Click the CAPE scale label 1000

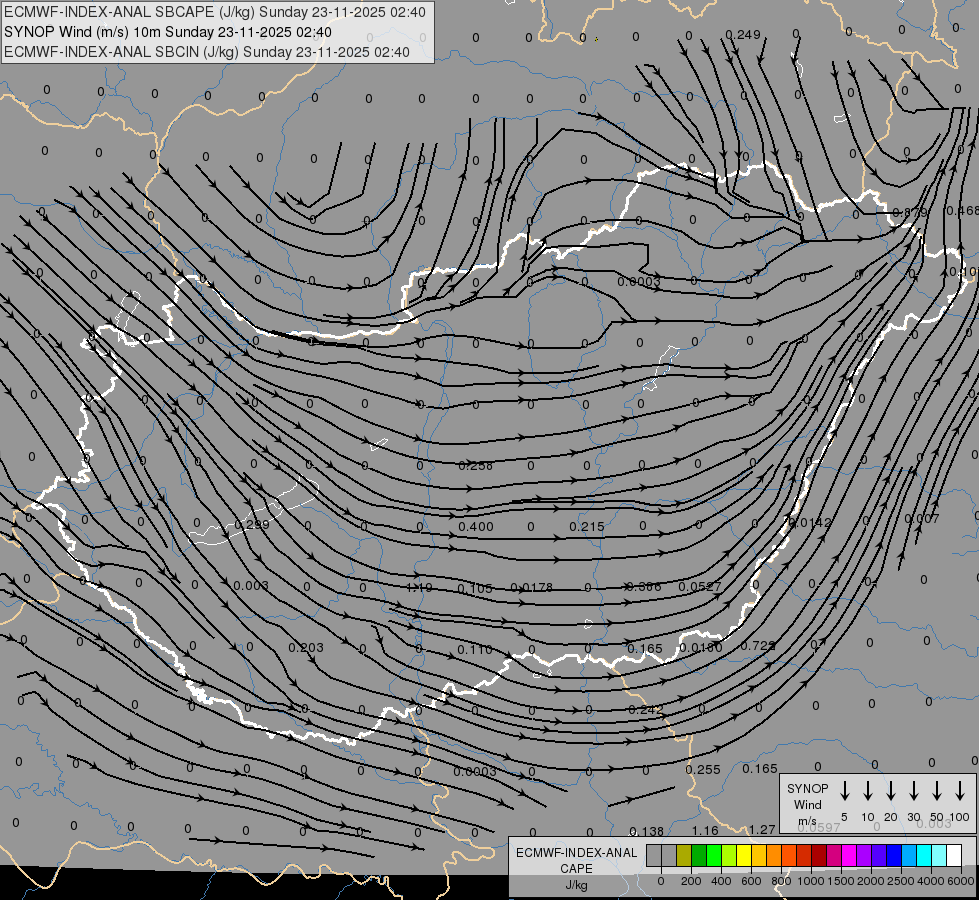click(810, 881)
